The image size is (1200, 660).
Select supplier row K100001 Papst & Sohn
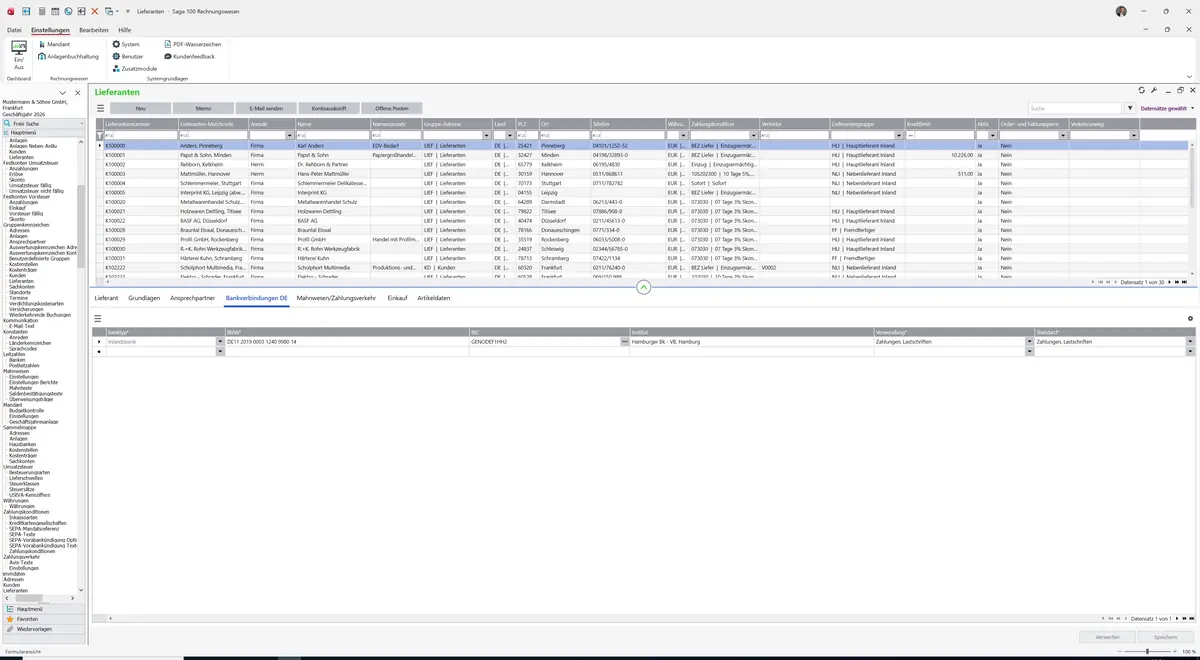[x=640, y=155]
